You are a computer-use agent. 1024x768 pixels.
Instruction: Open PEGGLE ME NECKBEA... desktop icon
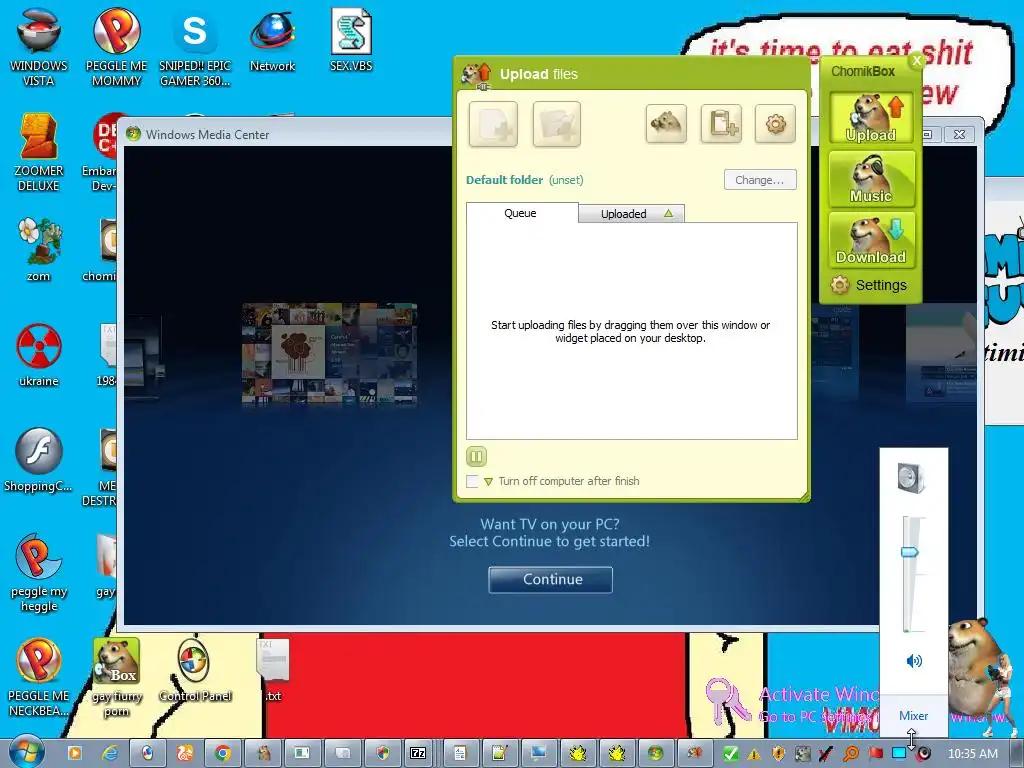(x=39, y=677)
